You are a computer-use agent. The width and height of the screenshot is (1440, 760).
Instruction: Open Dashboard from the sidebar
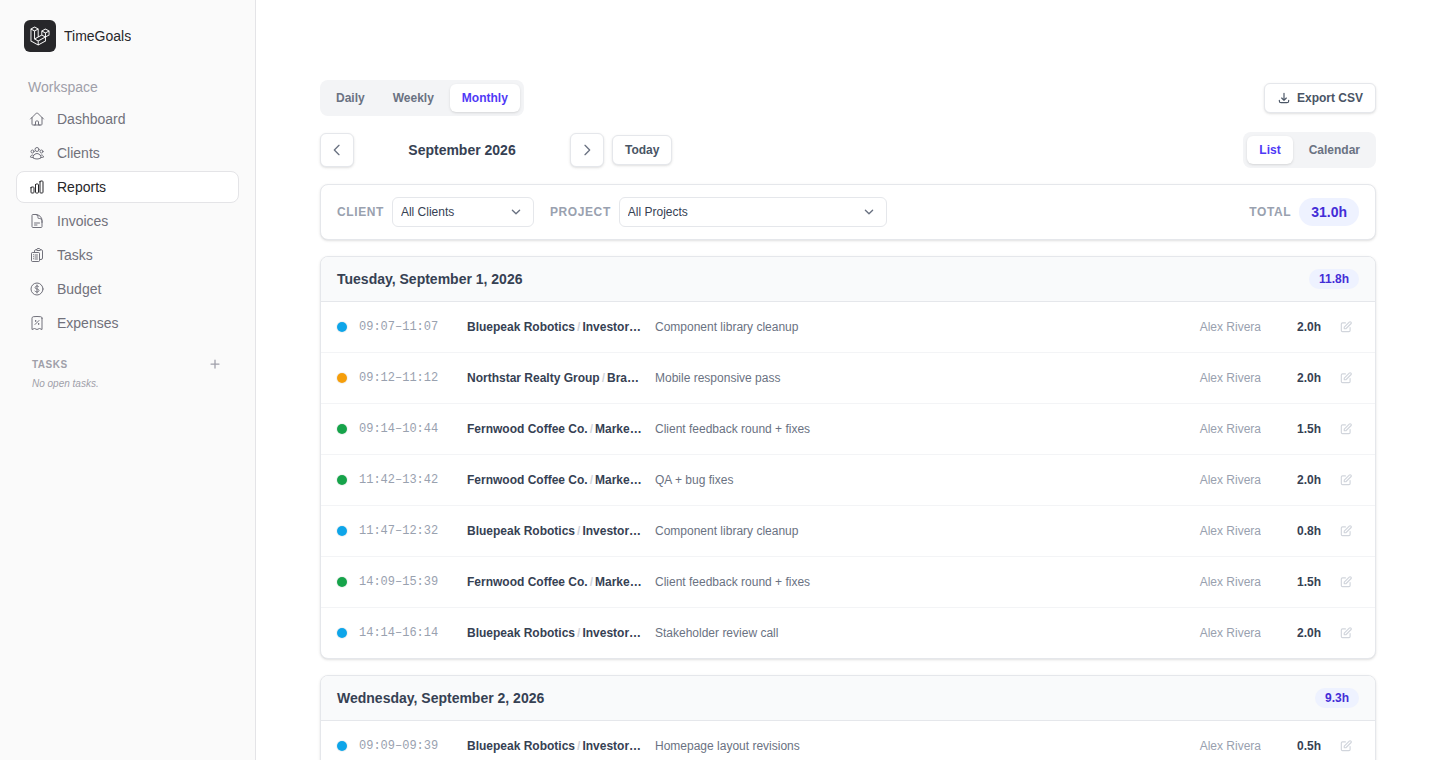[x=127, y=119]
